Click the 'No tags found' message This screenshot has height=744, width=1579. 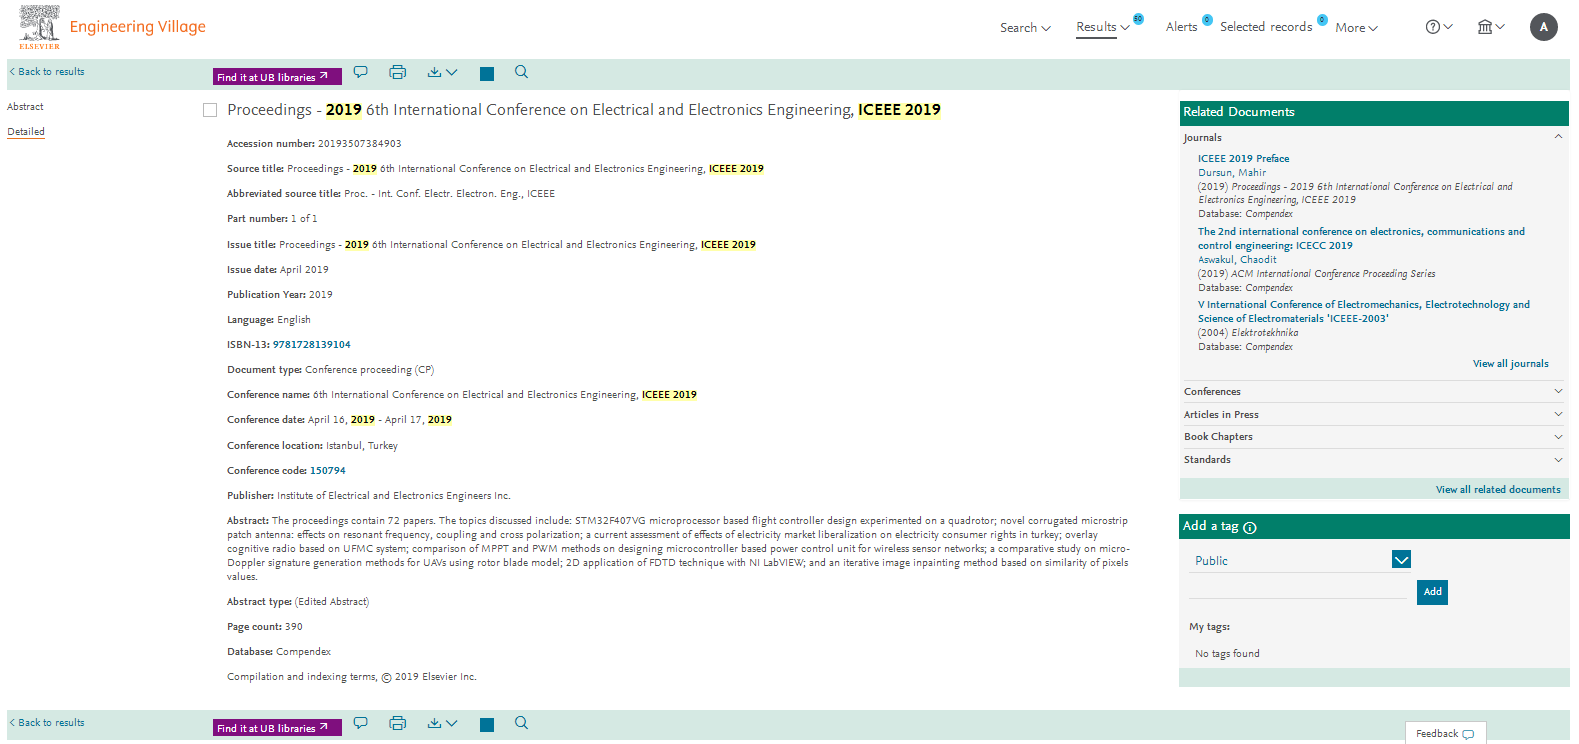click(x=1227, y=654)
